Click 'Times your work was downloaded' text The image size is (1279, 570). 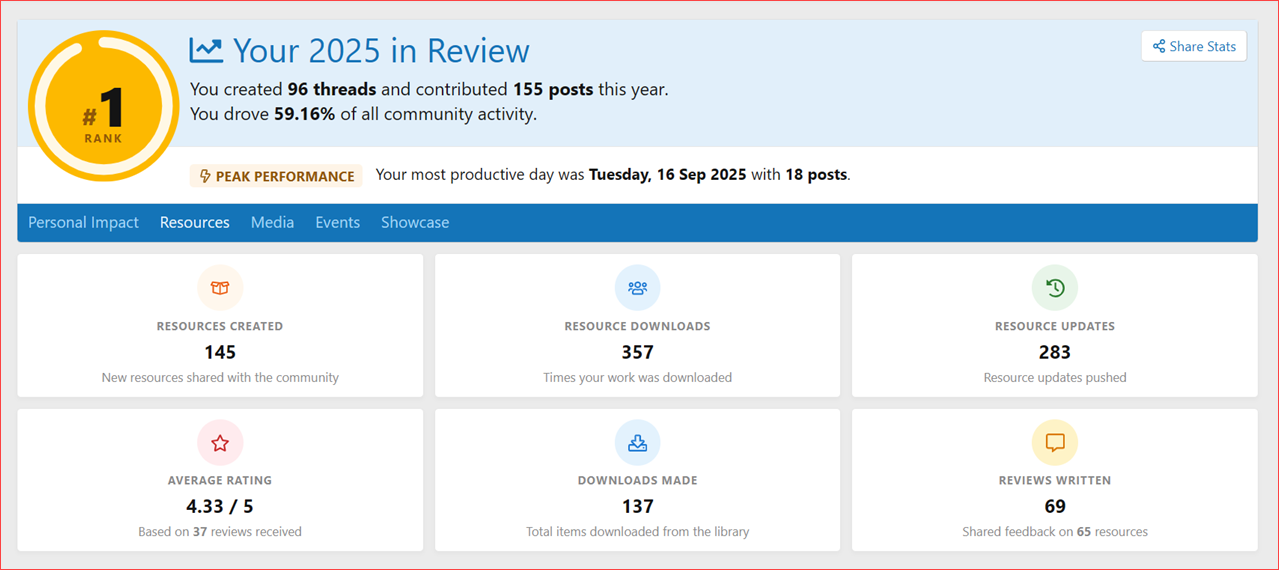(x=637, y=378)
